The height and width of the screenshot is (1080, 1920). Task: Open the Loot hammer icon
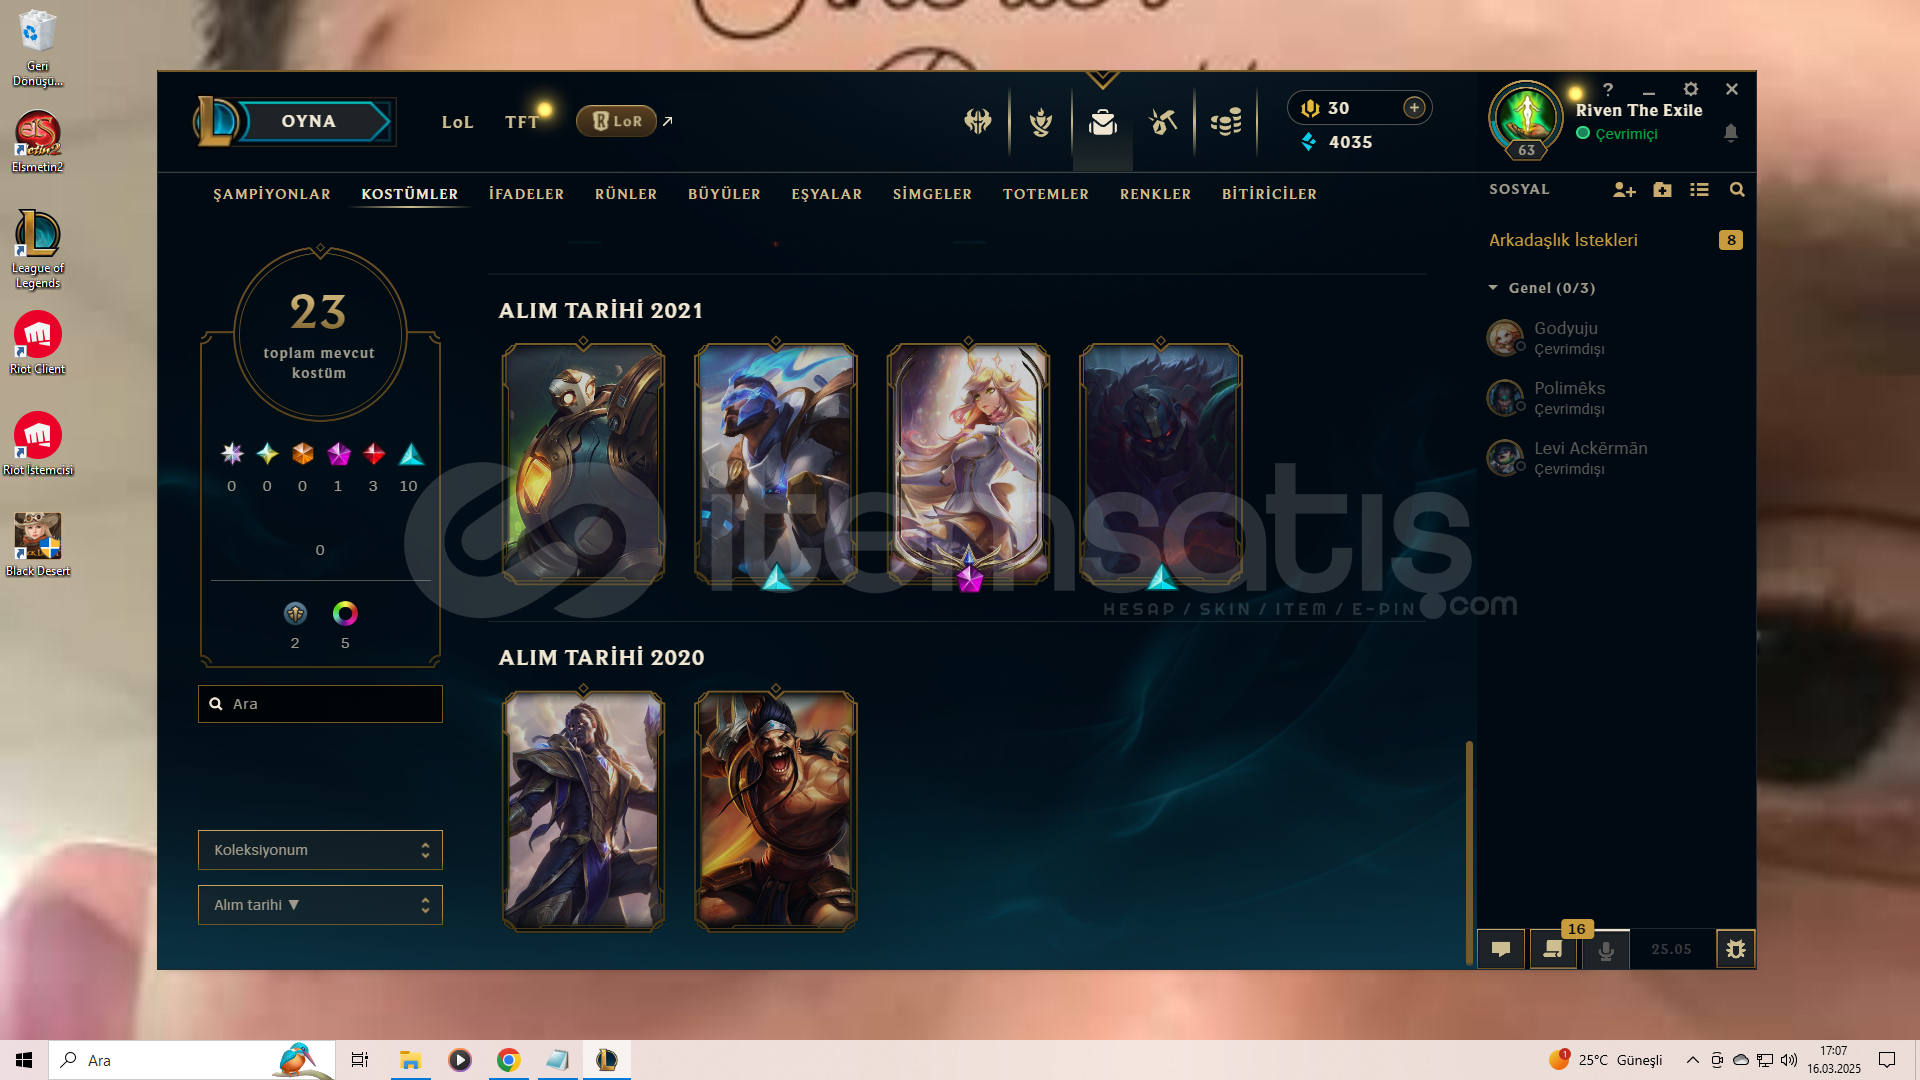(1163, 122)
